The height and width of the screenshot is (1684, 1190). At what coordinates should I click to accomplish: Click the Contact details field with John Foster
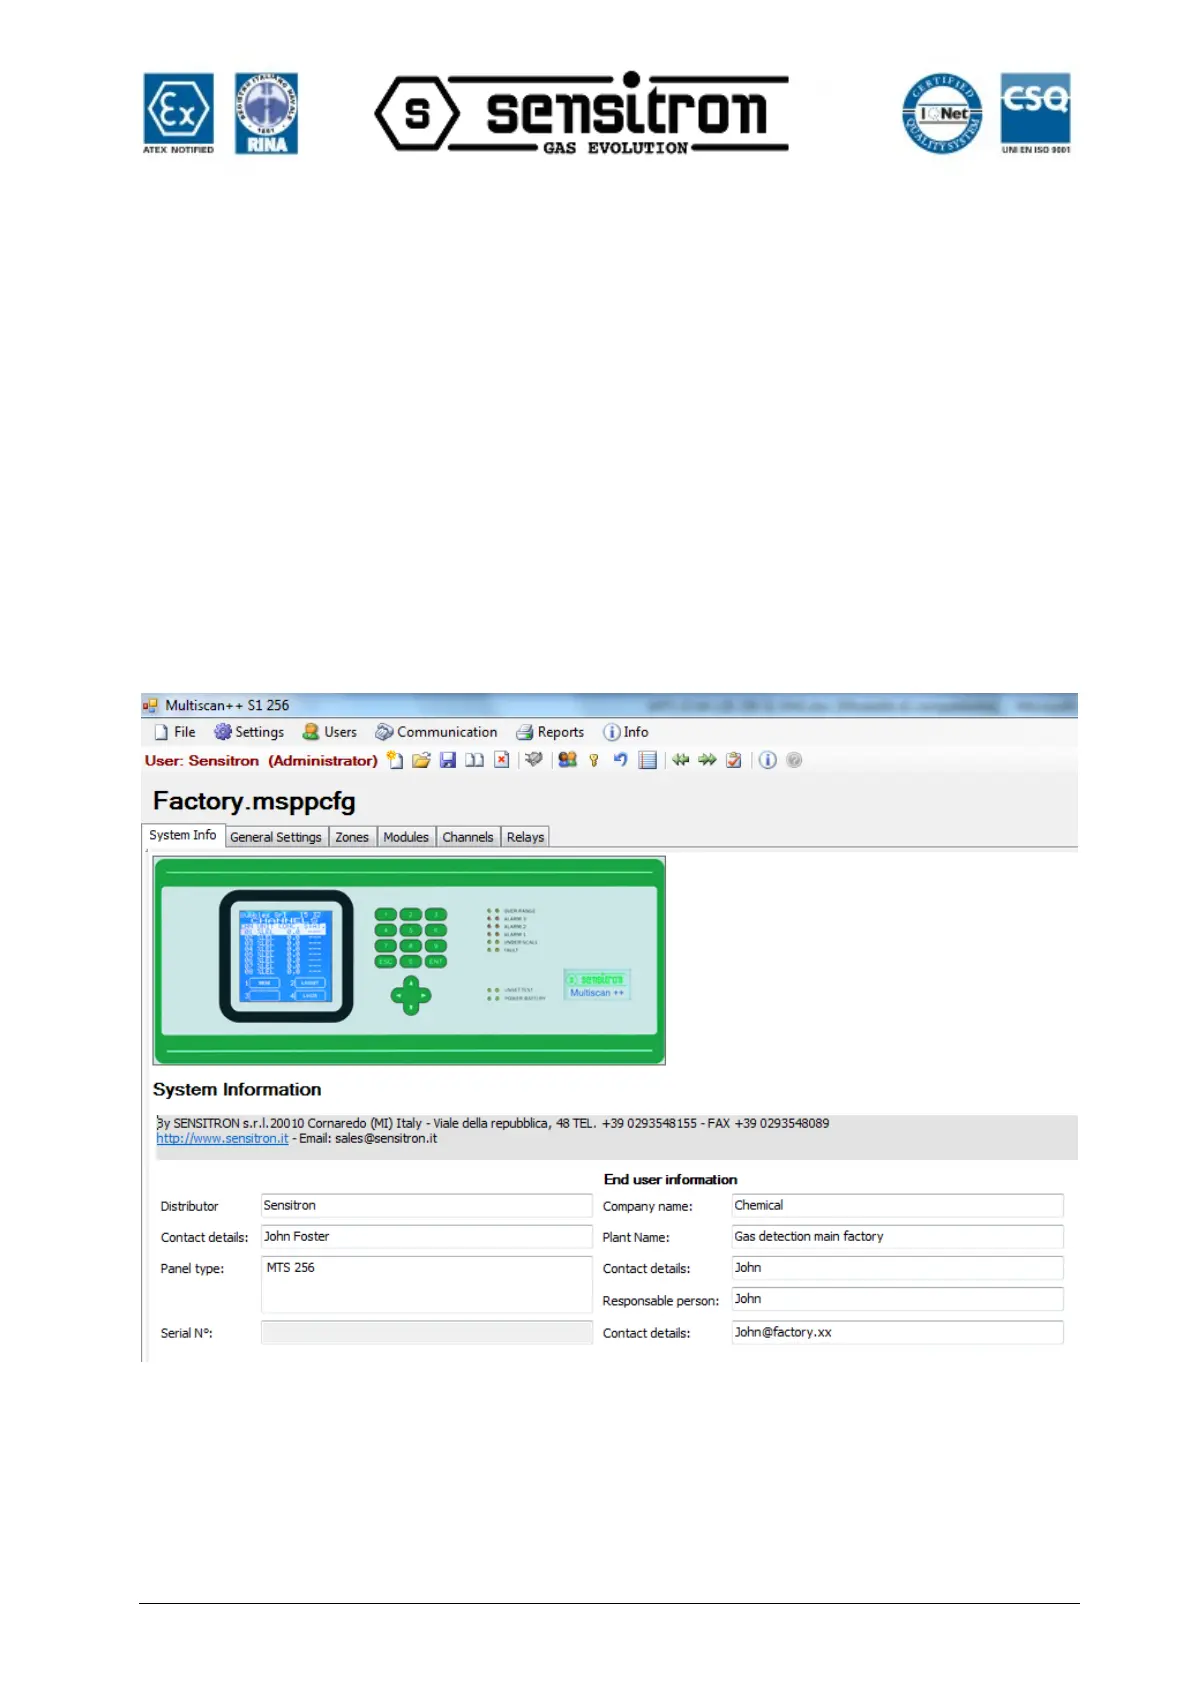pos(426,1237)
